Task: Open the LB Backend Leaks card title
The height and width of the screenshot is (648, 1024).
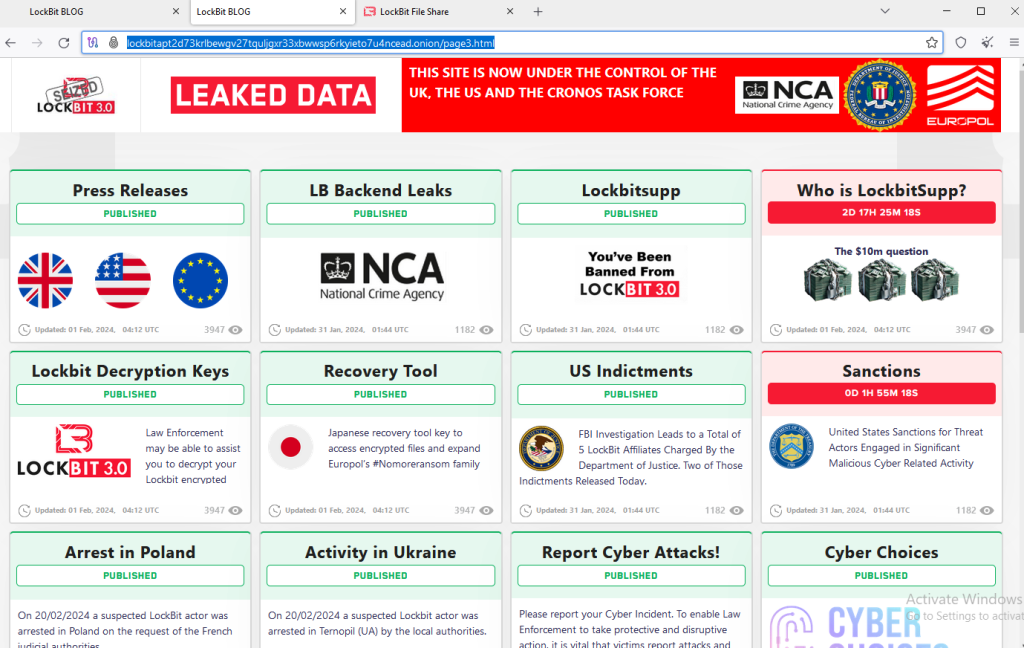Action: coord(381,190)
